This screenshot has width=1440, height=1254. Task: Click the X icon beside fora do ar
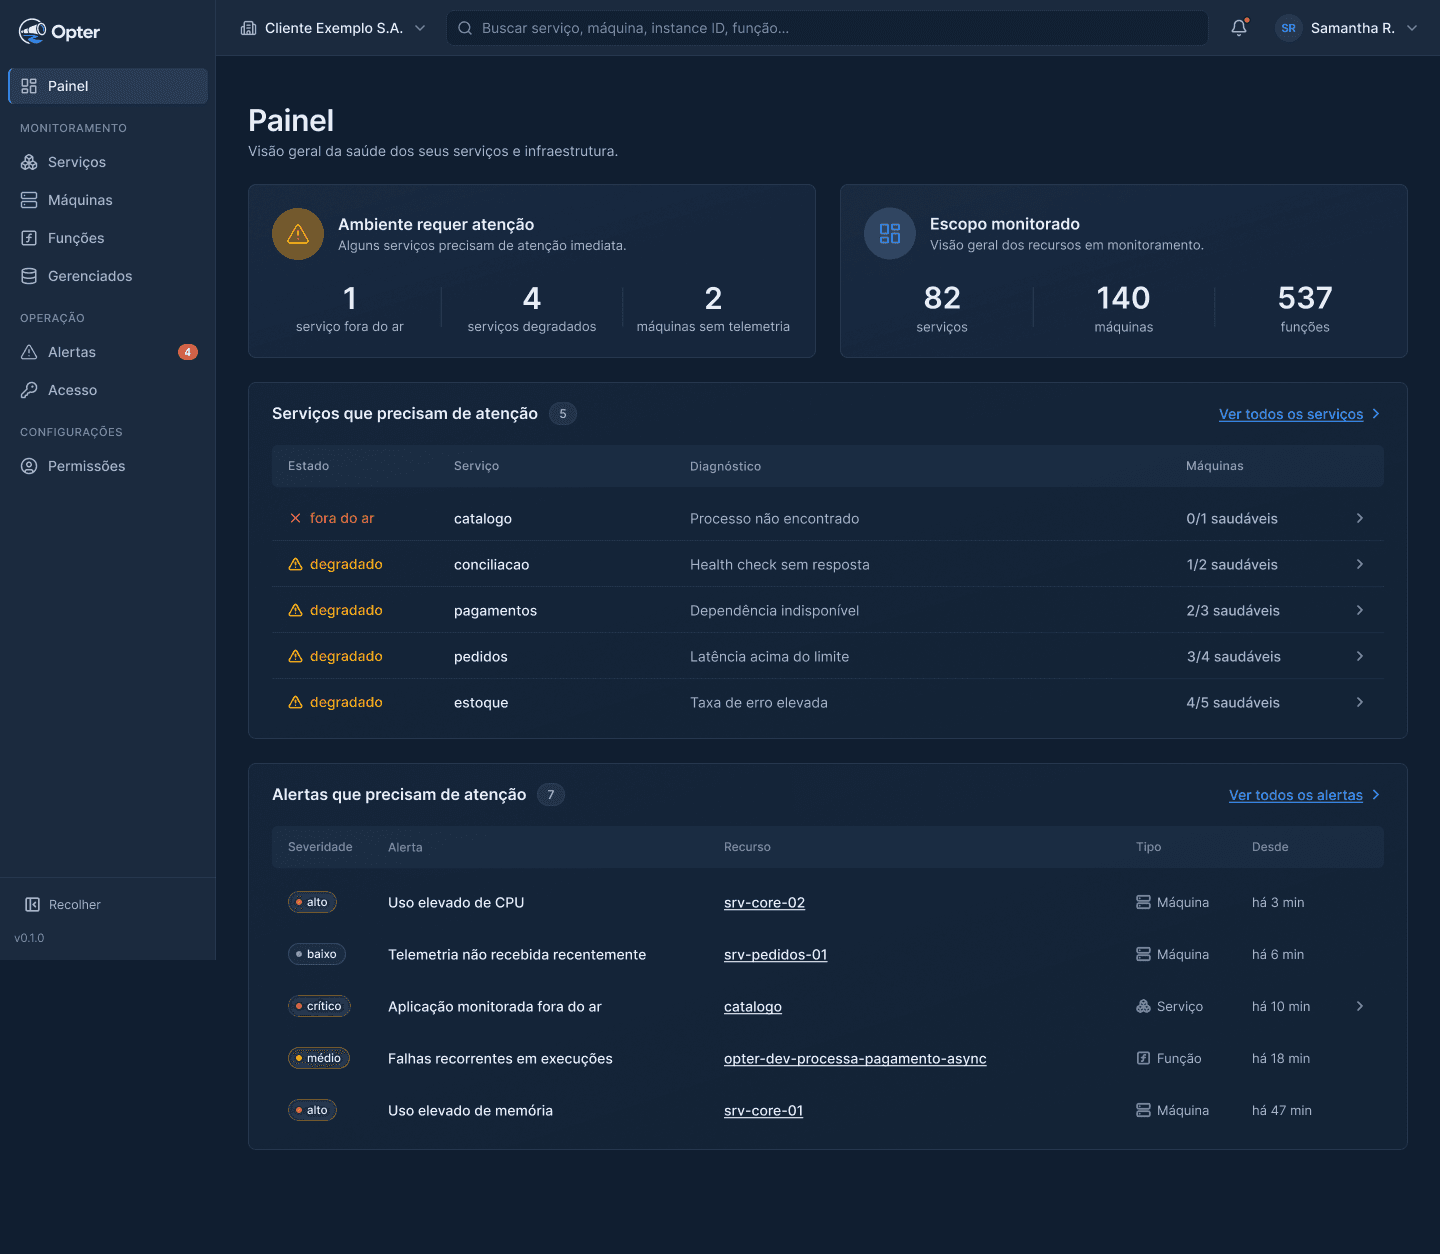click(295, 518)
